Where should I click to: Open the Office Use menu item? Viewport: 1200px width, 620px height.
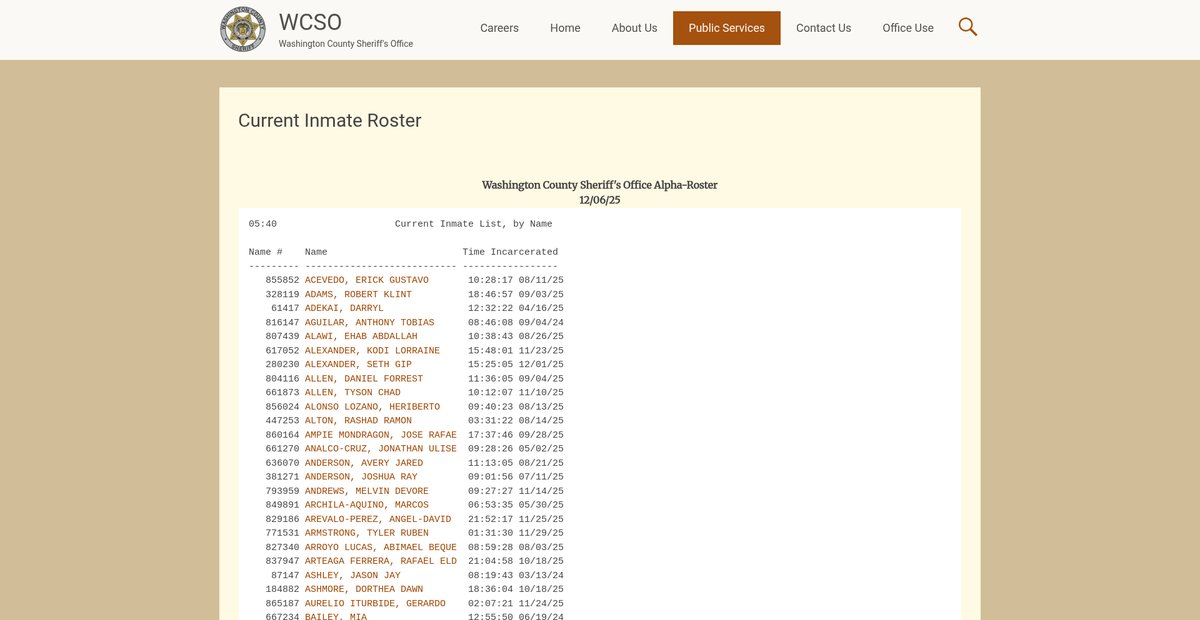(x=908, y=28)
